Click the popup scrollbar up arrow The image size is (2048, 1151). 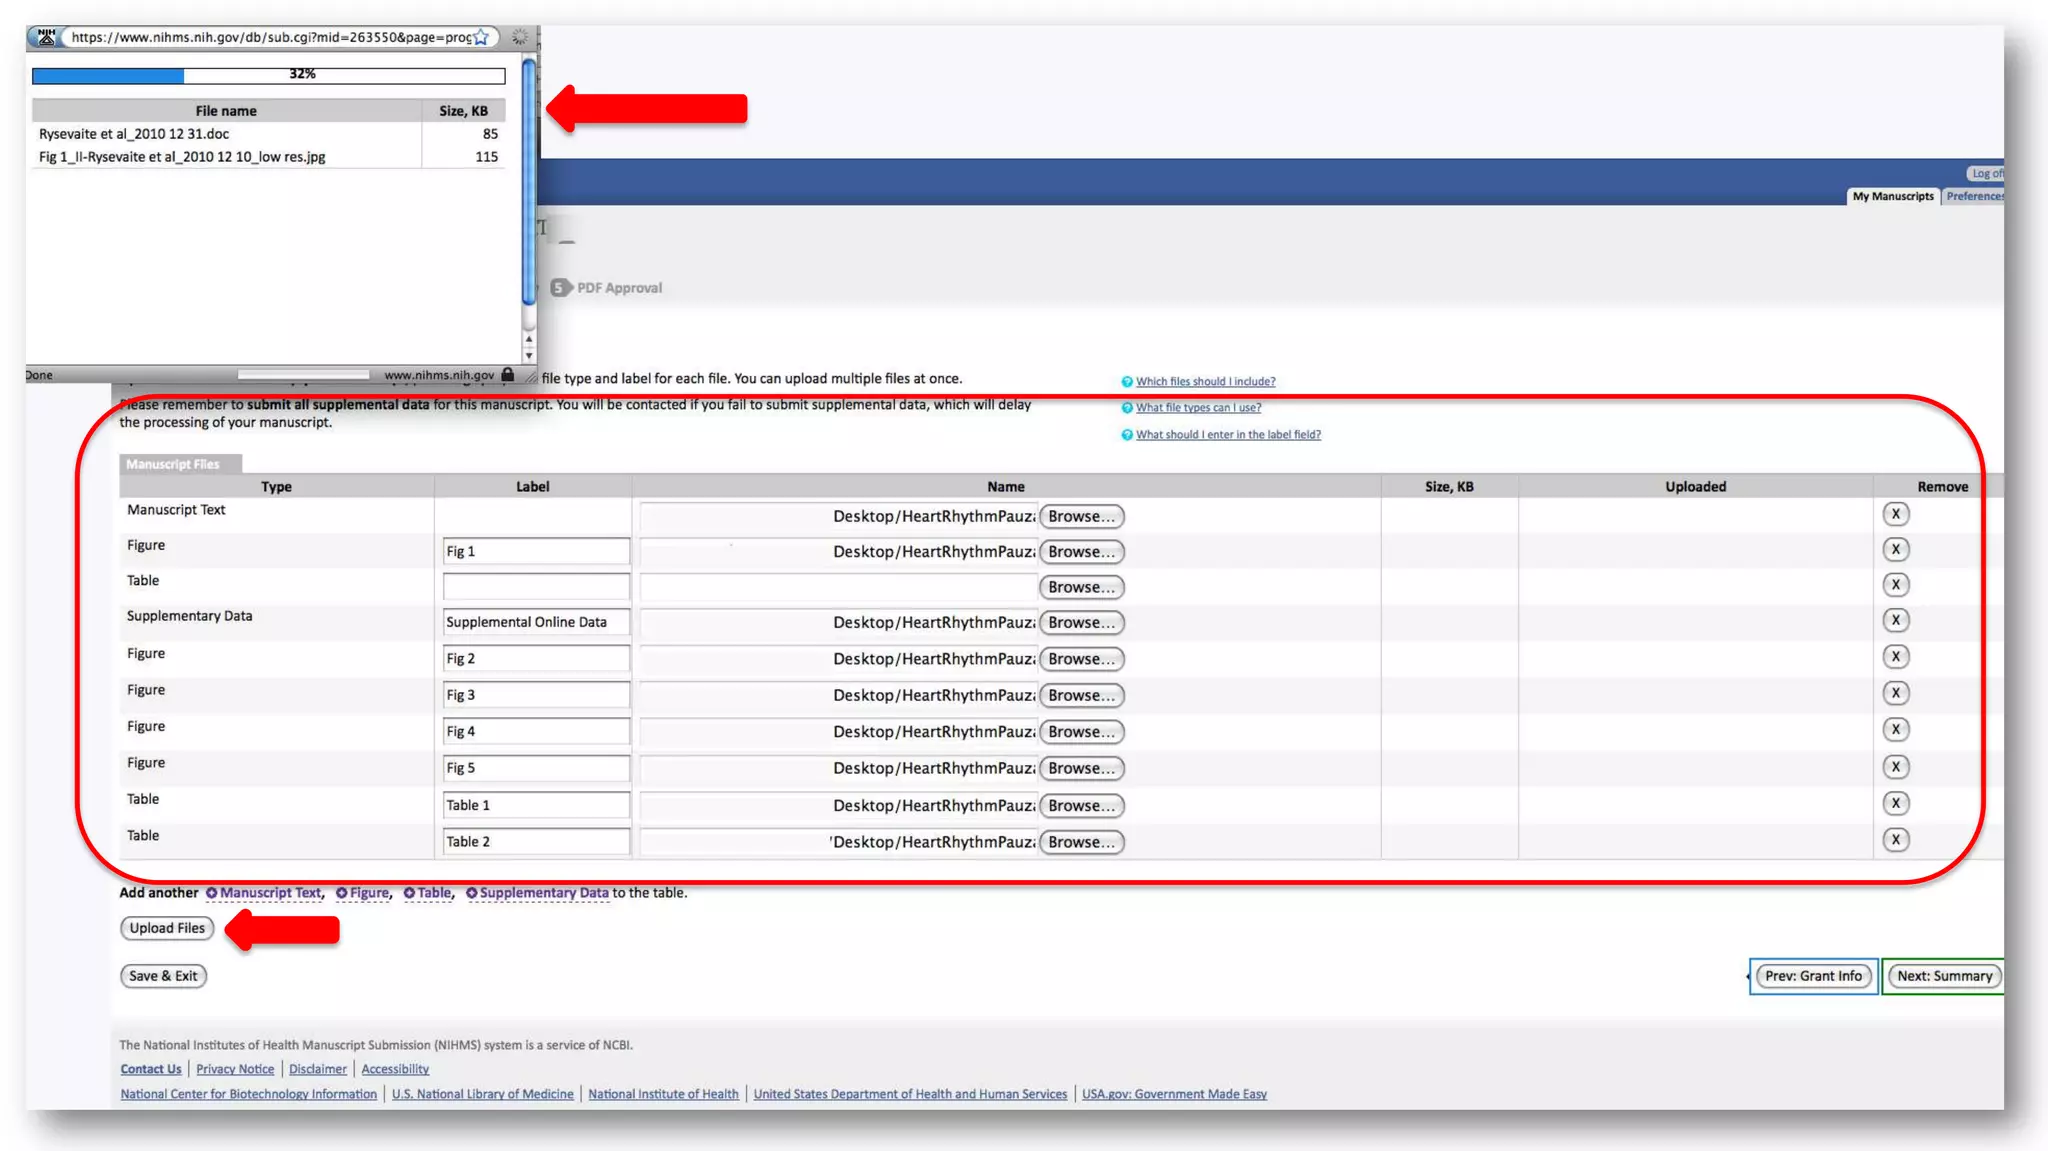tap(529, 340)
